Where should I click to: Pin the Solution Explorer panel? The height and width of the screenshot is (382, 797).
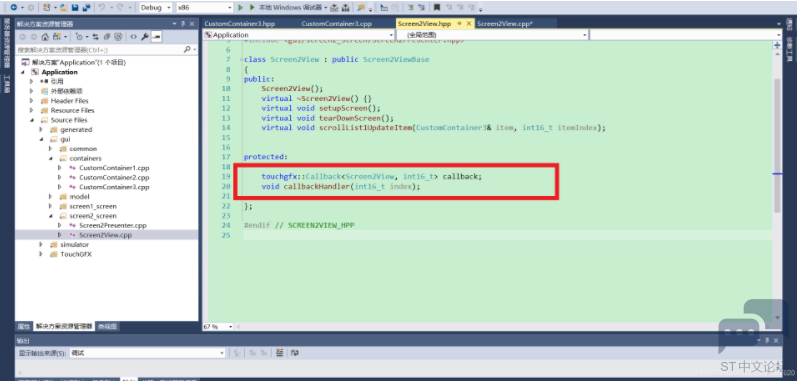point(183,23)
